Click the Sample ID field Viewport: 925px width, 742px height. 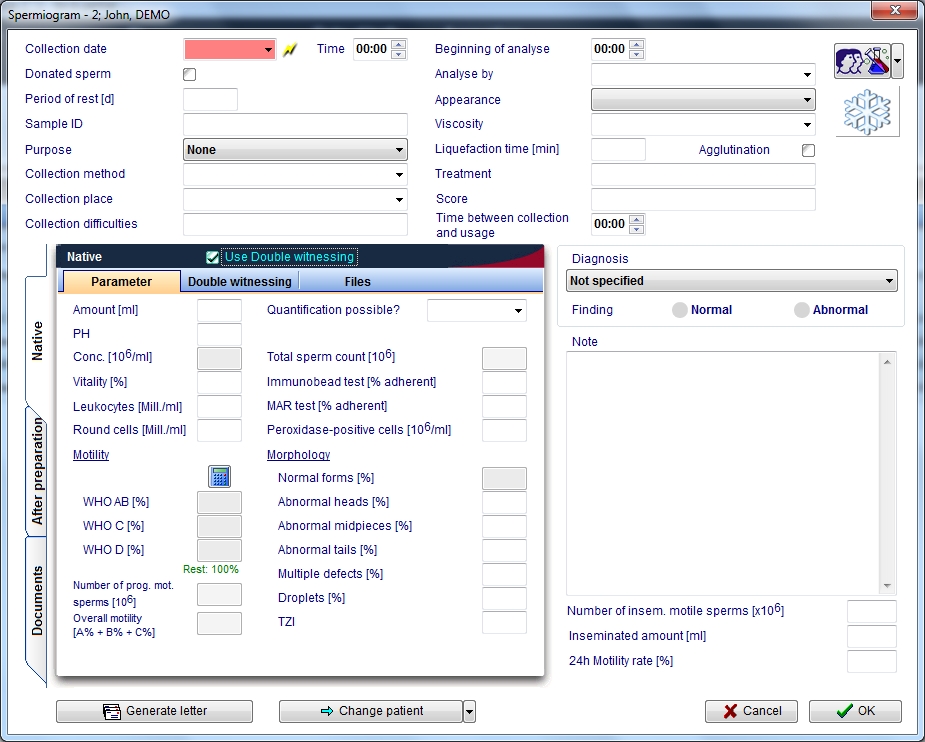click(296, 124)
